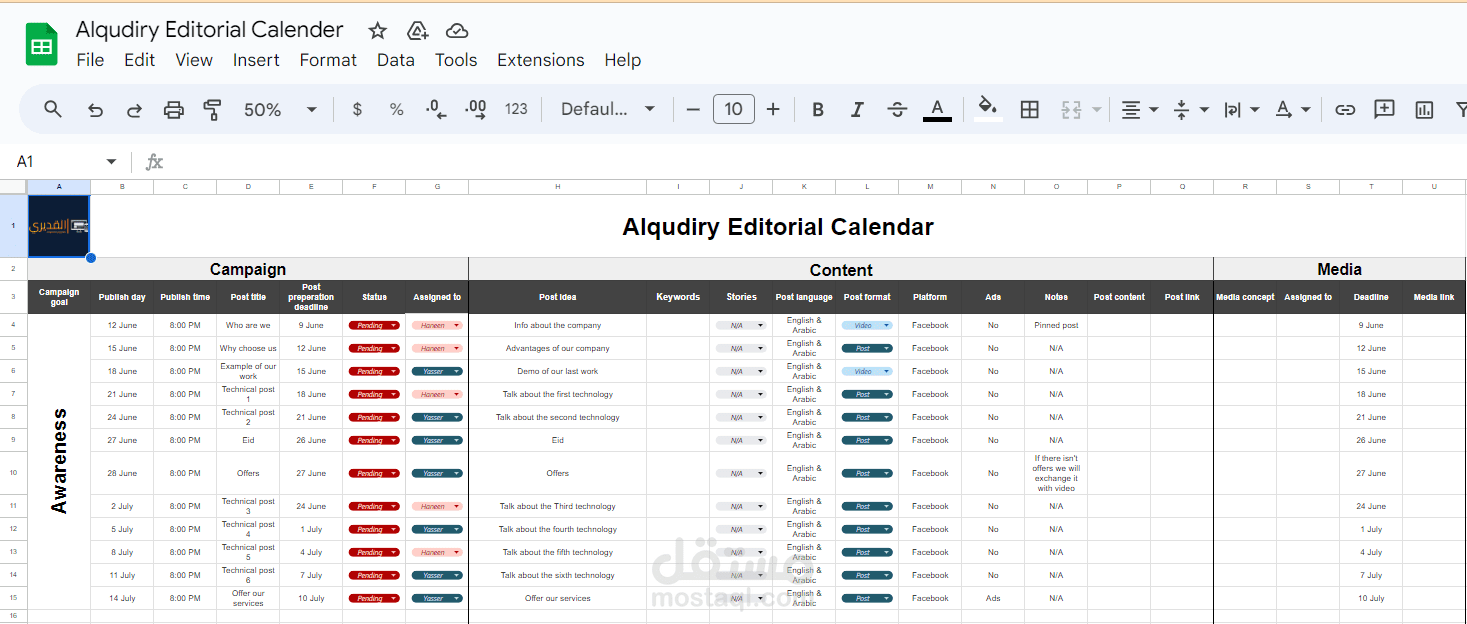The image size is (1467, 624).
Task: Select column H header
Action: (557, 187)
